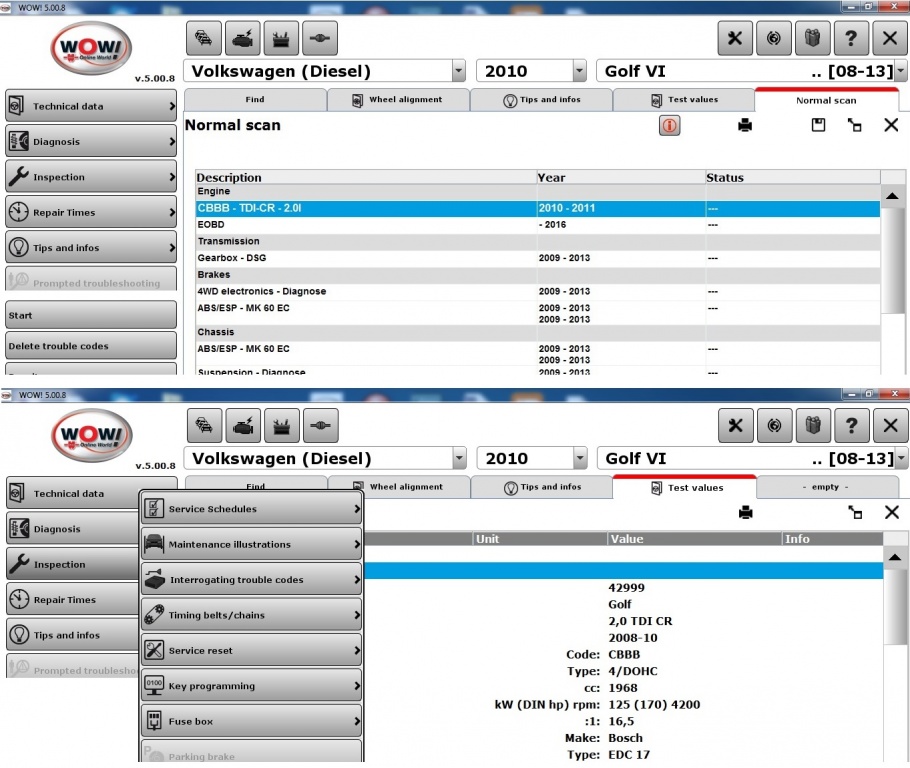Click the battery icon in lower window toolbar
This screenshot has height=768, width=910.
click(282, 426)
